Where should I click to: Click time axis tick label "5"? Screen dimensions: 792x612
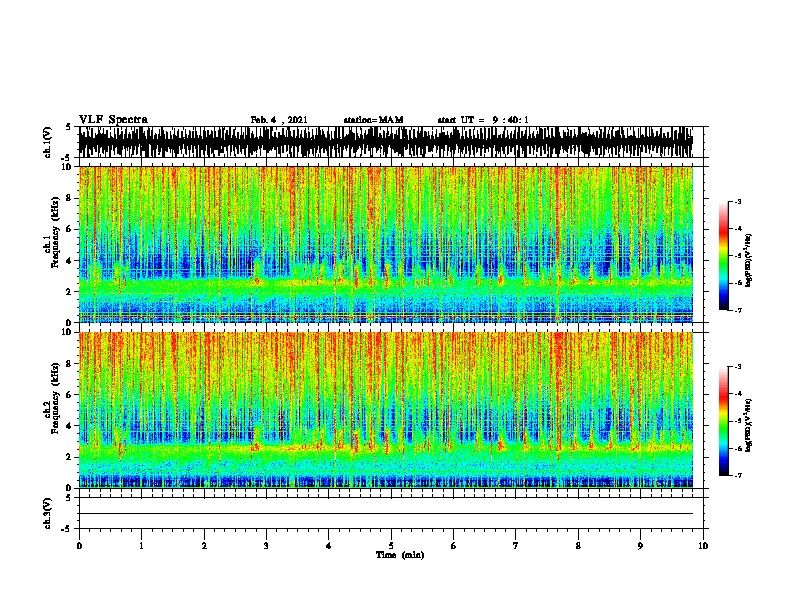click(x=391, y=545)
